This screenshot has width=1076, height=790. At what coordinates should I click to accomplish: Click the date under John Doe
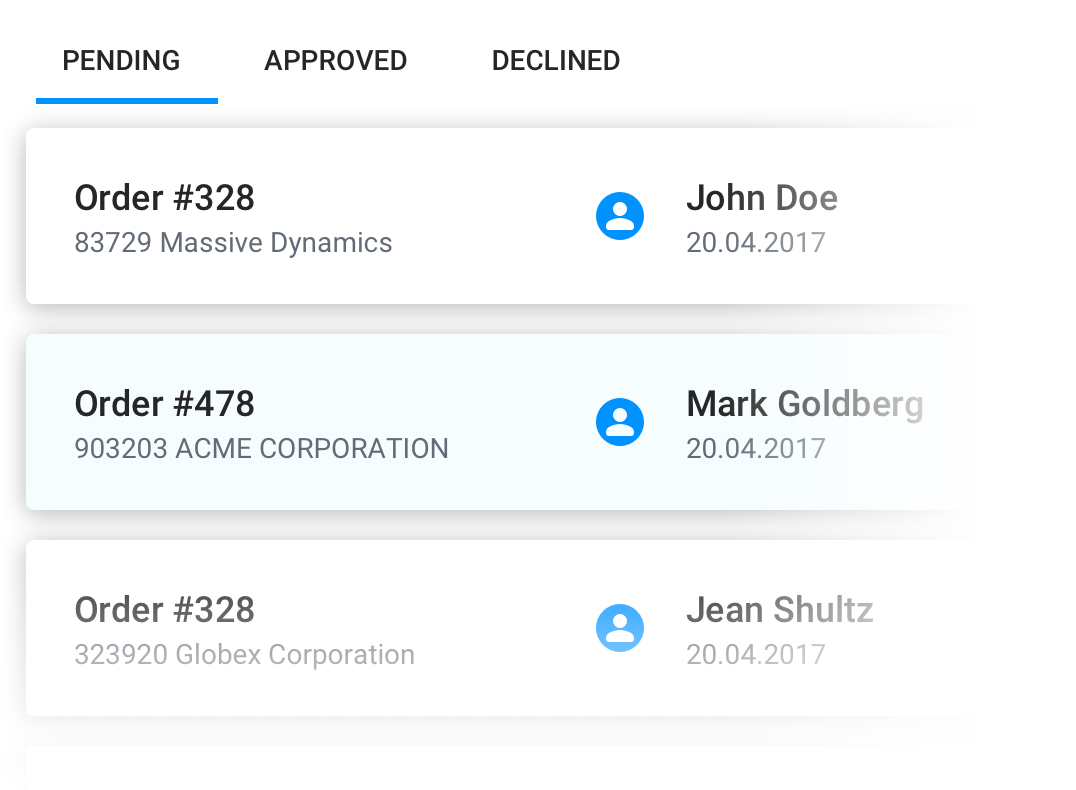click(x=755, y=242)
